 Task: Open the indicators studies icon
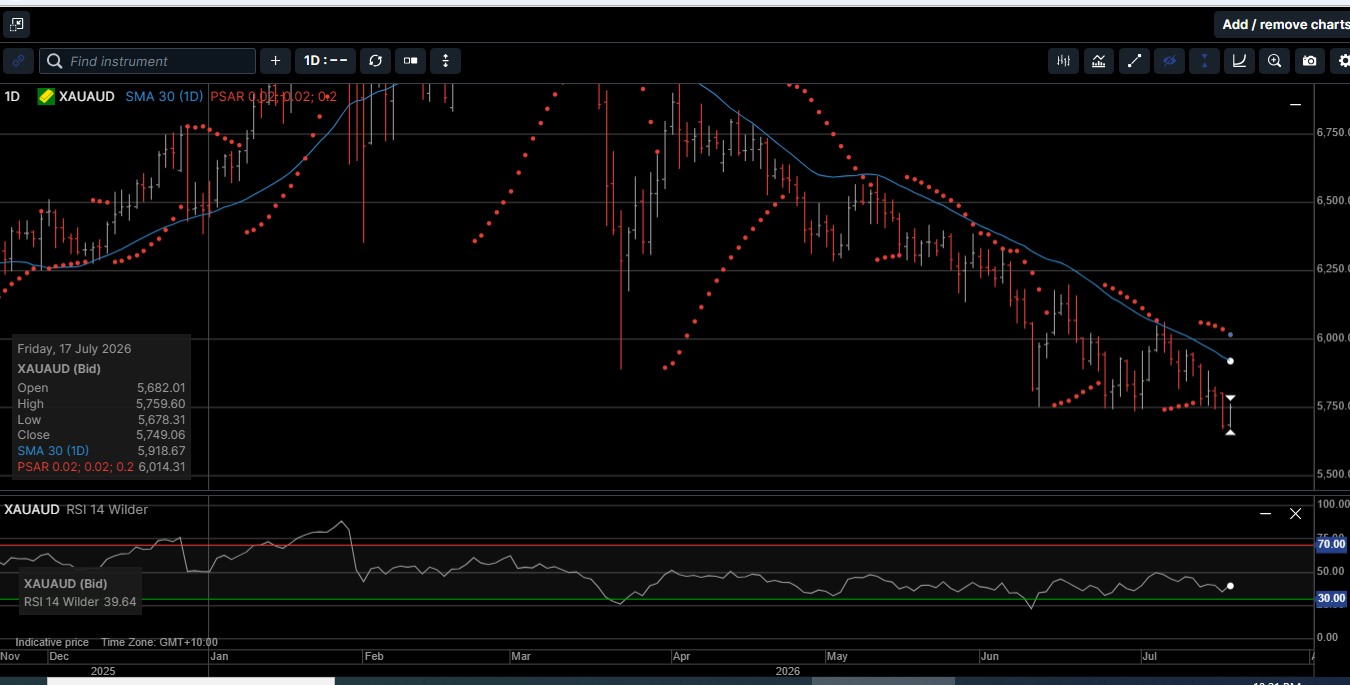tap(1099, 61)
